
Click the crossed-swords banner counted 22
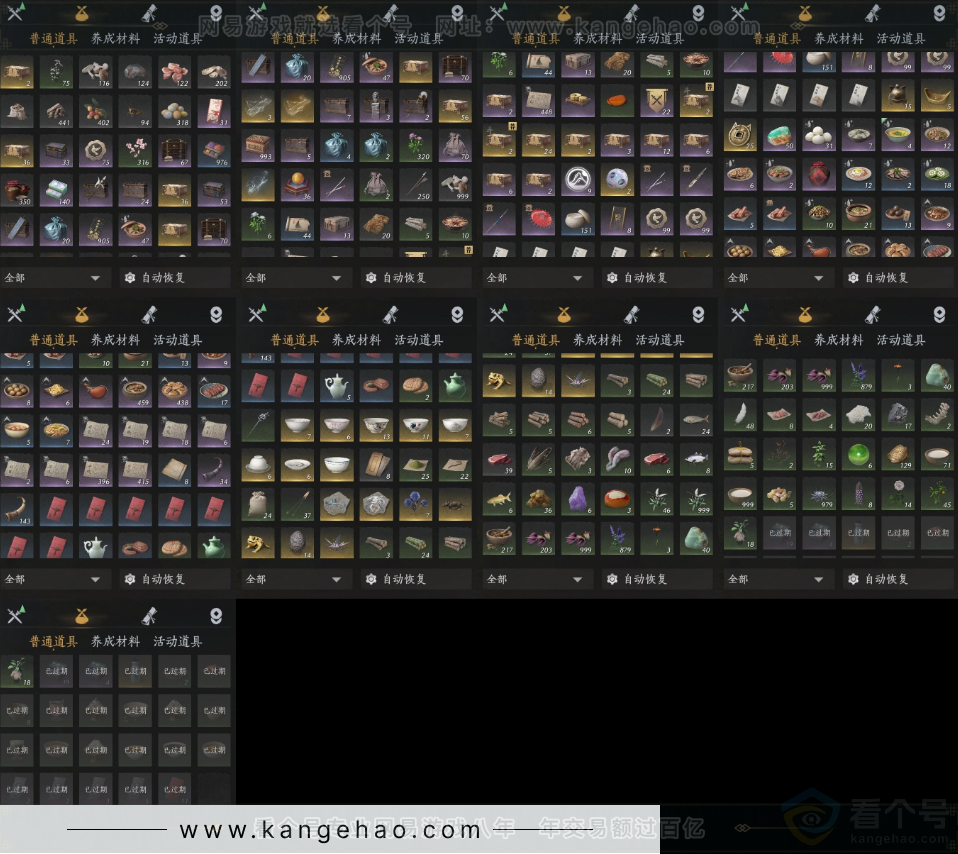coord(657,101)
